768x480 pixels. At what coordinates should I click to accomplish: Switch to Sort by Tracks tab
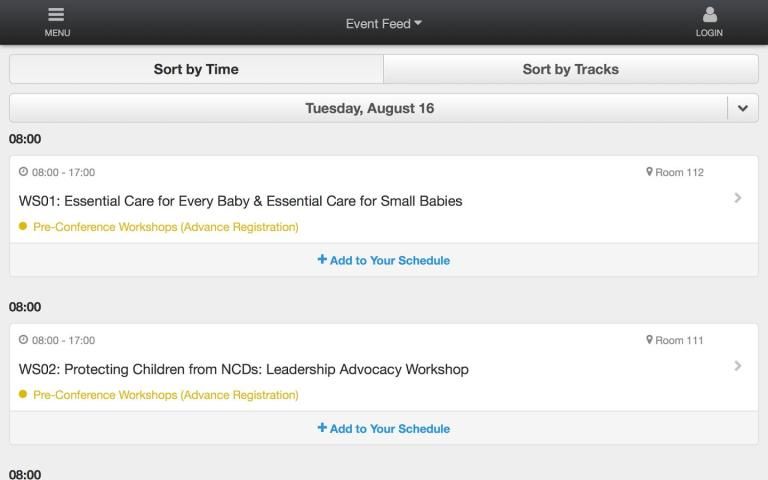point(570,69)
